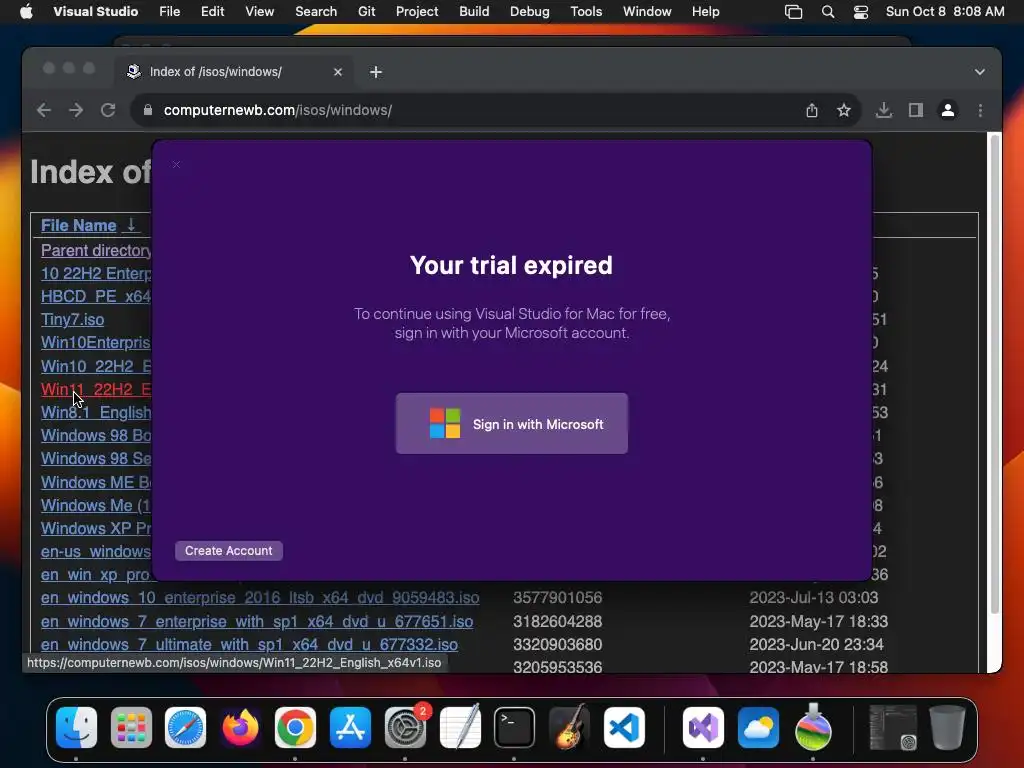Click the date and time display

click(944, 12)
